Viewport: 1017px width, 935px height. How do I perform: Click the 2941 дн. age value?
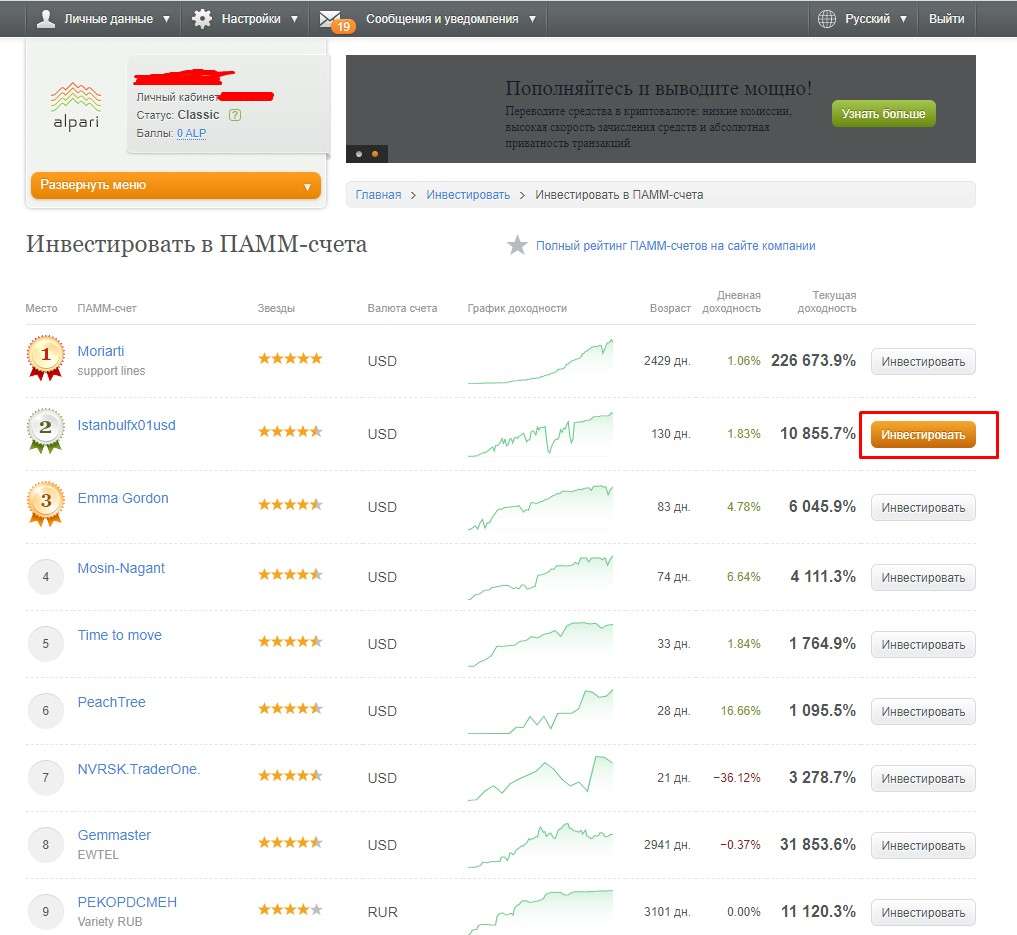667,845
